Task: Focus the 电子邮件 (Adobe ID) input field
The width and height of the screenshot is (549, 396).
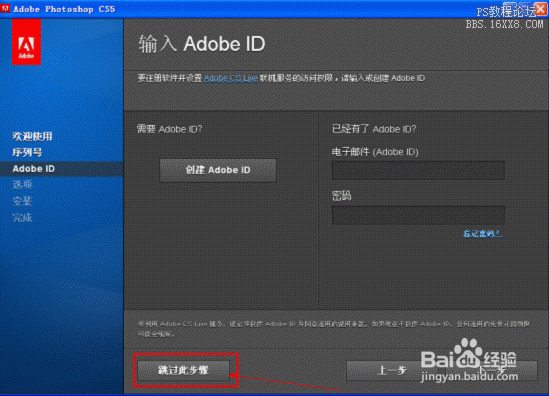Action: click(418, 171)
